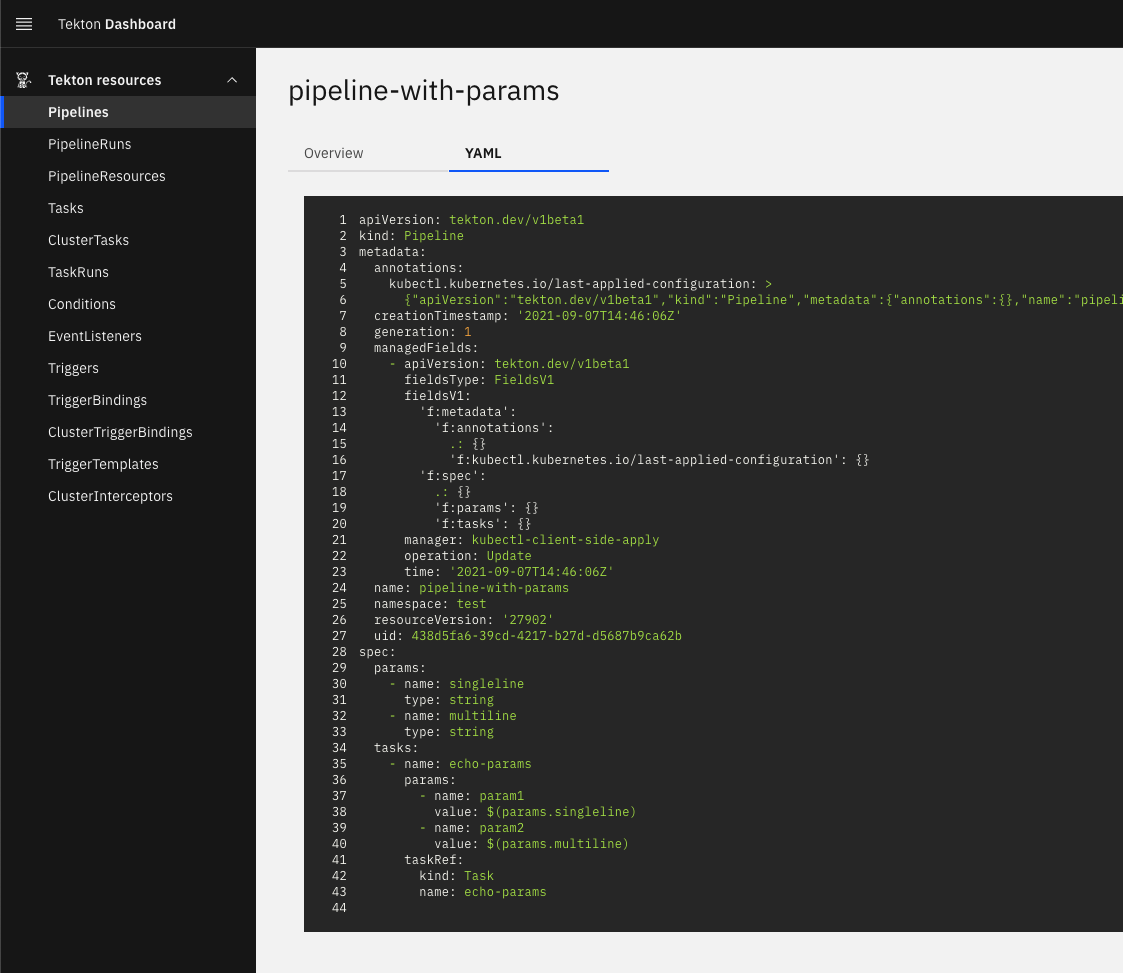1123x973 pixels.
Task: Click the 'echo-params' task name on line 35
Action: [490, 764]
